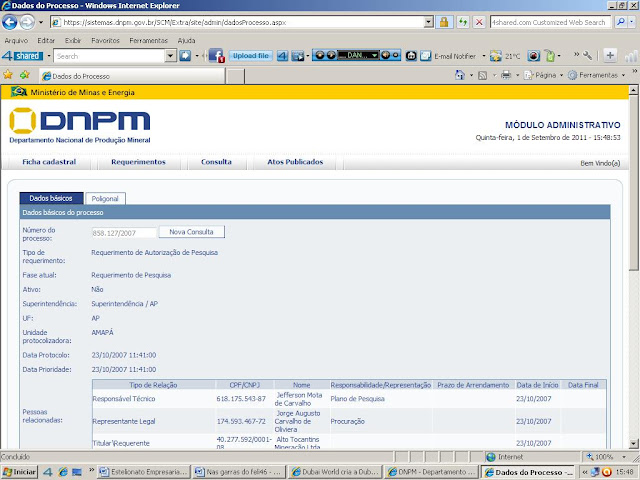
Task: Click the search magnifier icon
Action: pos(621,22)
